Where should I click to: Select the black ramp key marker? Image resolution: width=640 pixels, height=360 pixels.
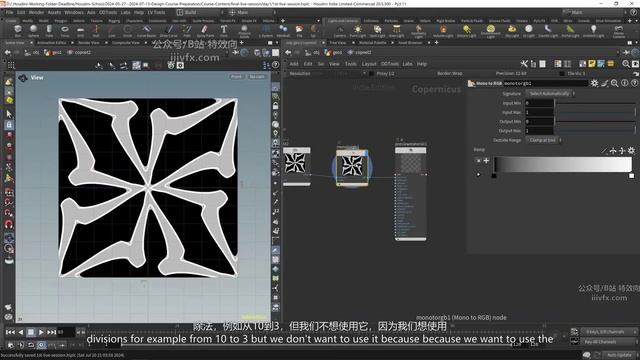[494, 176]
